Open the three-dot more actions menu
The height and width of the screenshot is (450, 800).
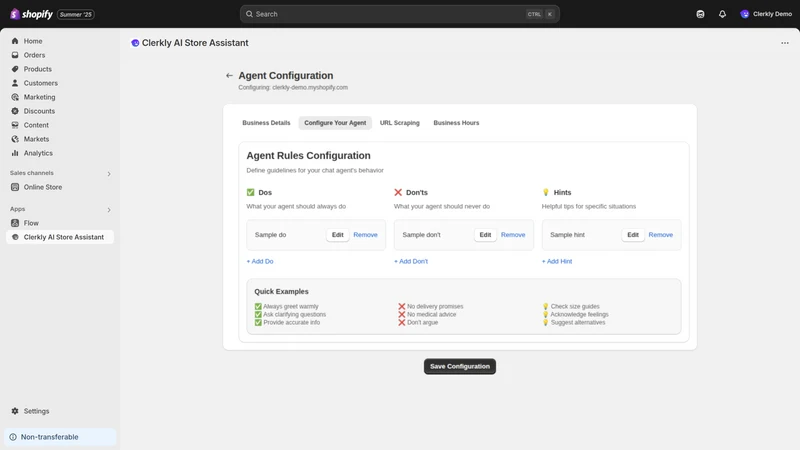[785, 43]
